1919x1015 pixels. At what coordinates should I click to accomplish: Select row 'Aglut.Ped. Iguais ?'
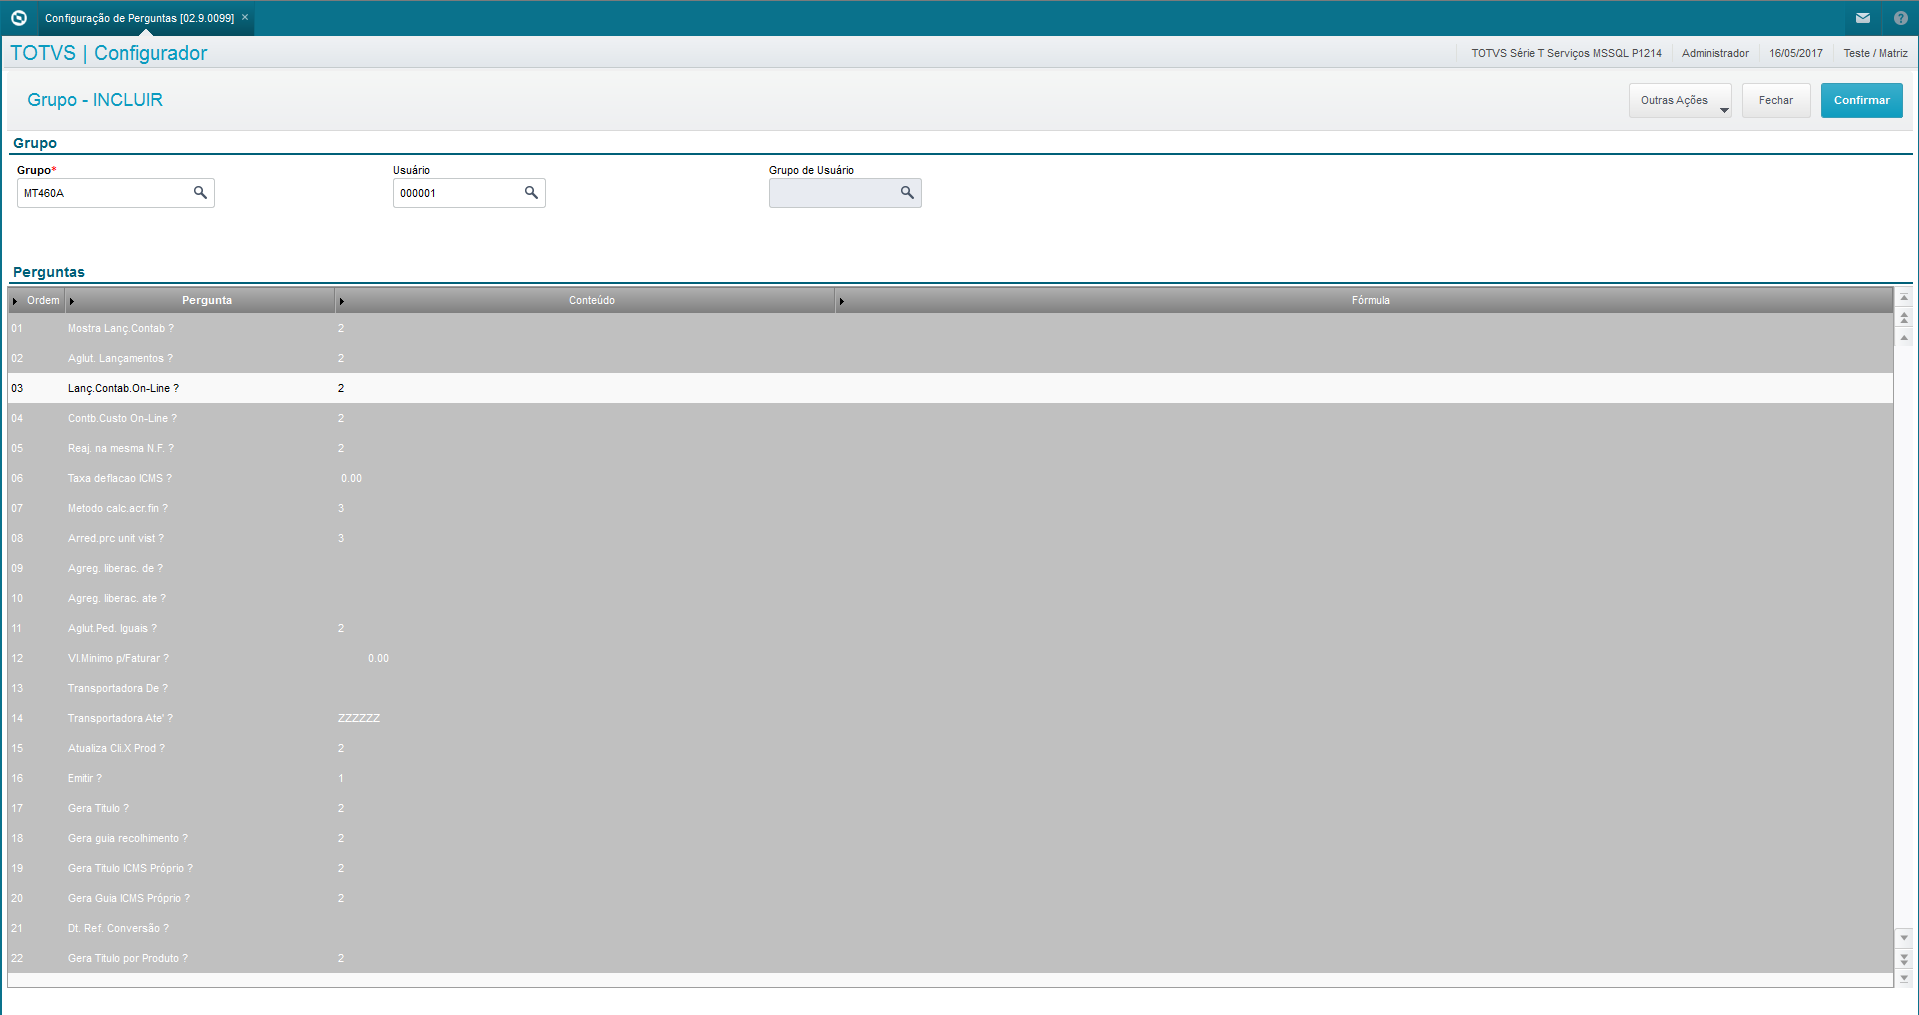(950, 628)
